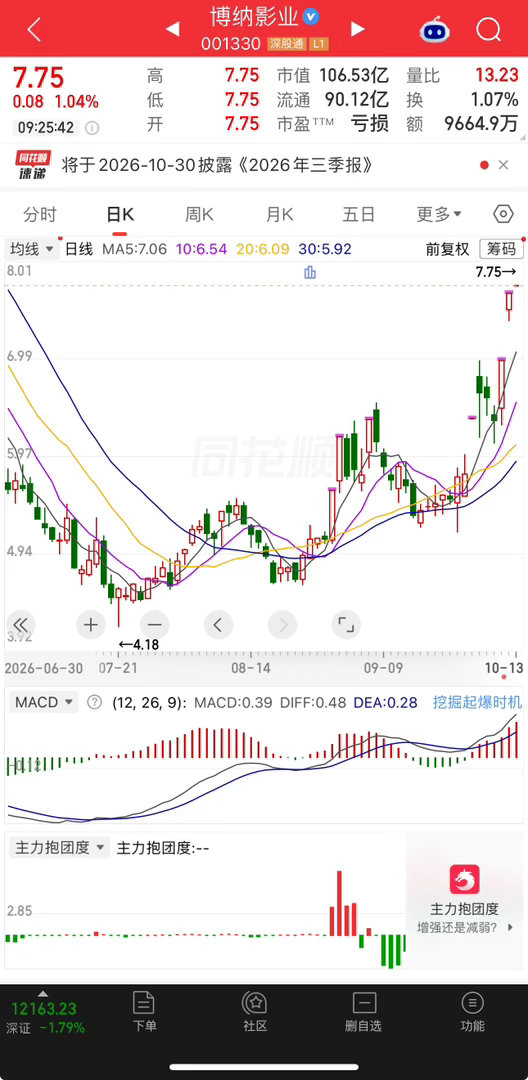The height and width of the screenshot is (1080, 528).
Task: Tap the DIFF:0.48 value label
Action: tap(312, 703)
